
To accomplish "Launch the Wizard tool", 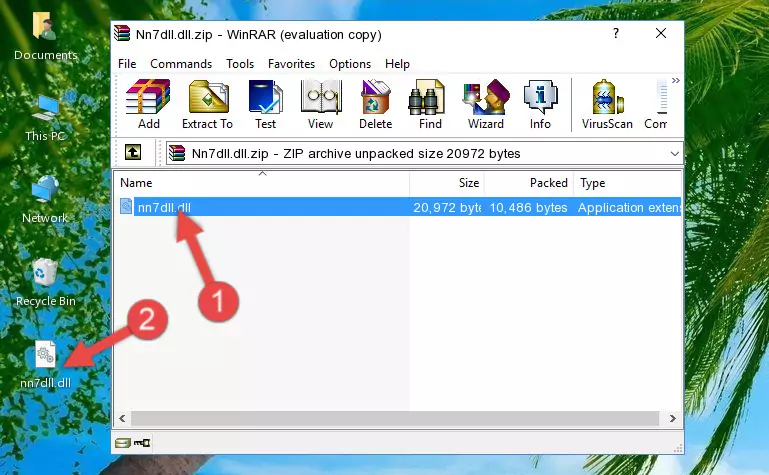I will coord(486,104).
